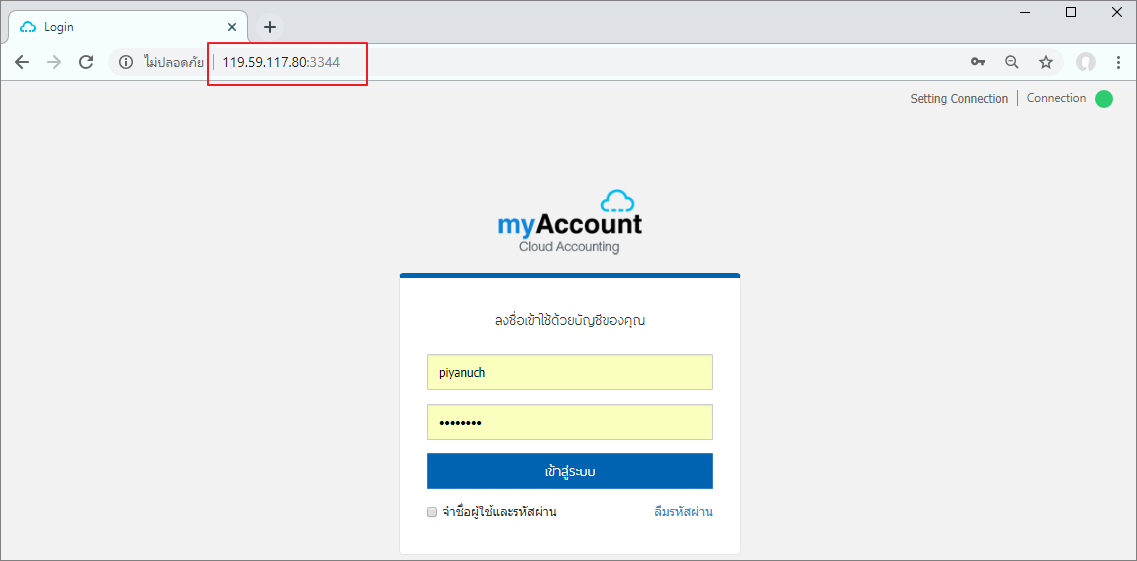Screen dimensions: 1137x561
Task: Click the ลงชื่อเข้าใช้ด้วยบัญชีของคุณ heading text
Action: (570, 320)
